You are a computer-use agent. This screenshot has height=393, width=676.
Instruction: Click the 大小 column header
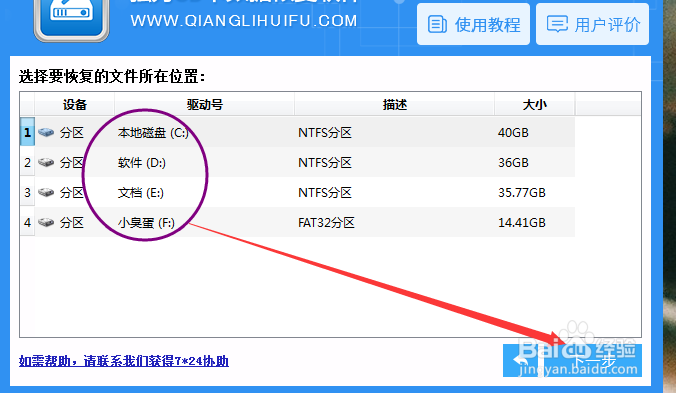[x=535, y=105]
